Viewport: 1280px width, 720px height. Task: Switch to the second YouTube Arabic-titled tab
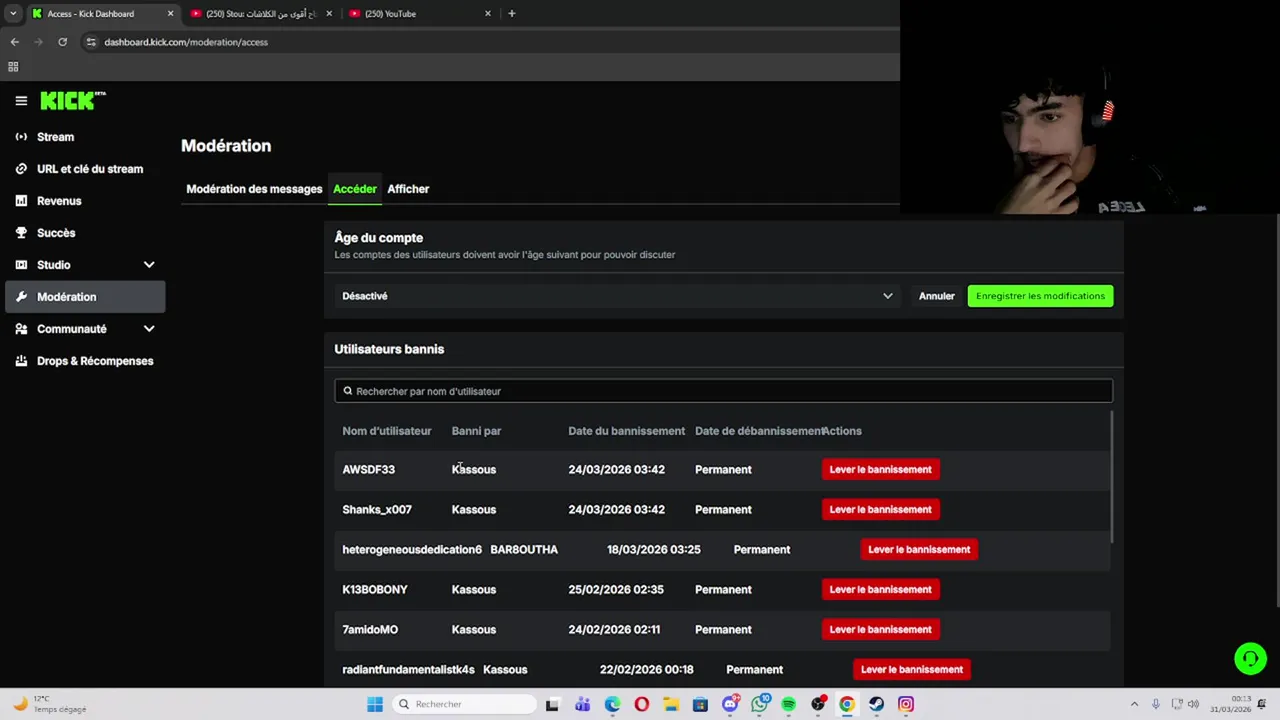[x=260, y=14]
